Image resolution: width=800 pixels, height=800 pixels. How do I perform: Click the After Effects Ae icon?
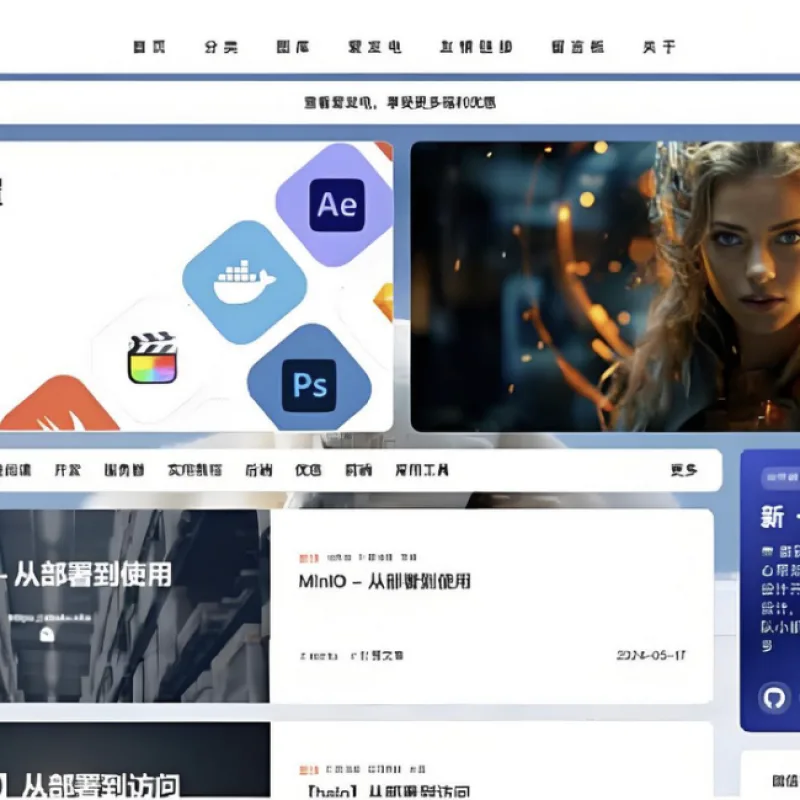(x=337, y=205)
